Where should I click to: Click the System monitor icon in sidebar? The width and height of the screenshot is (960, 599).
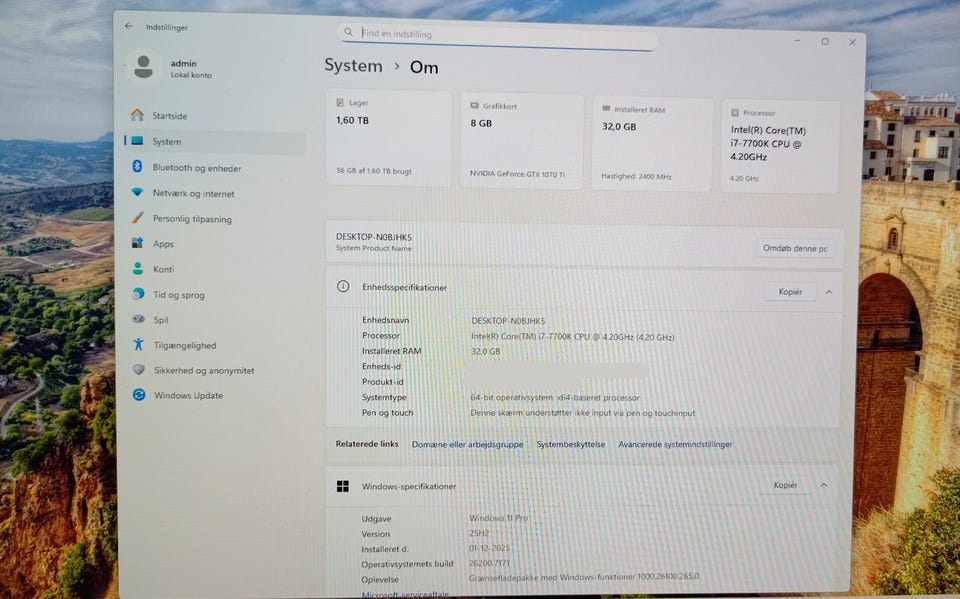[x=137, y=141]
